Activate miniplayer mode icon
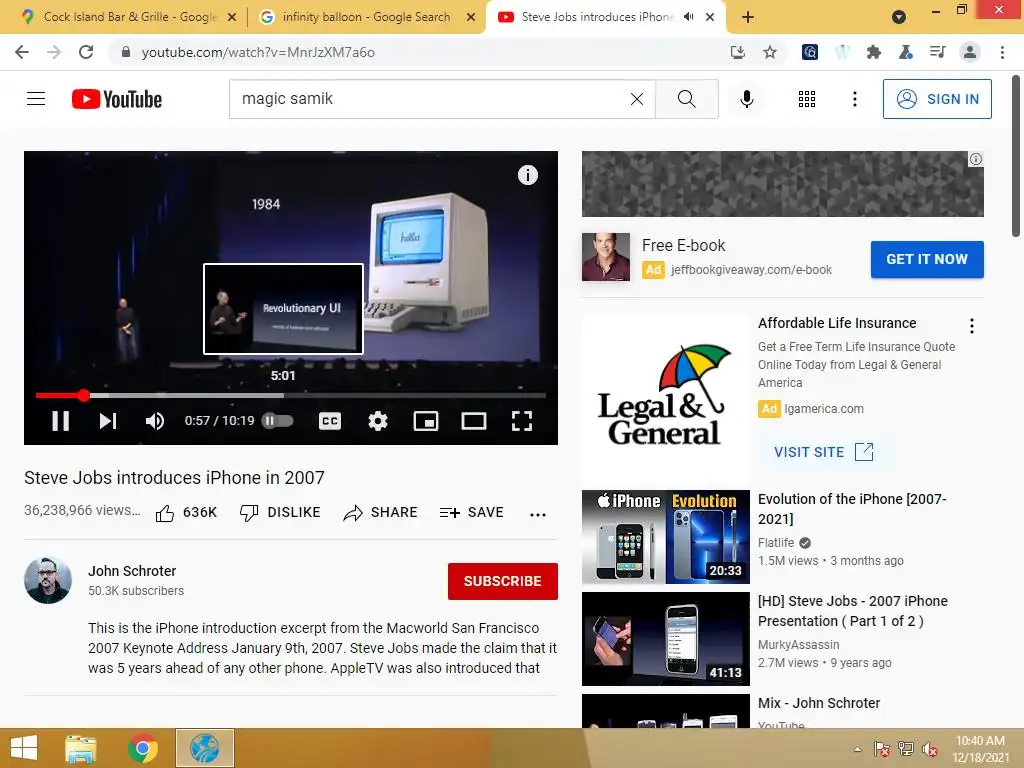The image size is (1024, 768). pos(426,421)
